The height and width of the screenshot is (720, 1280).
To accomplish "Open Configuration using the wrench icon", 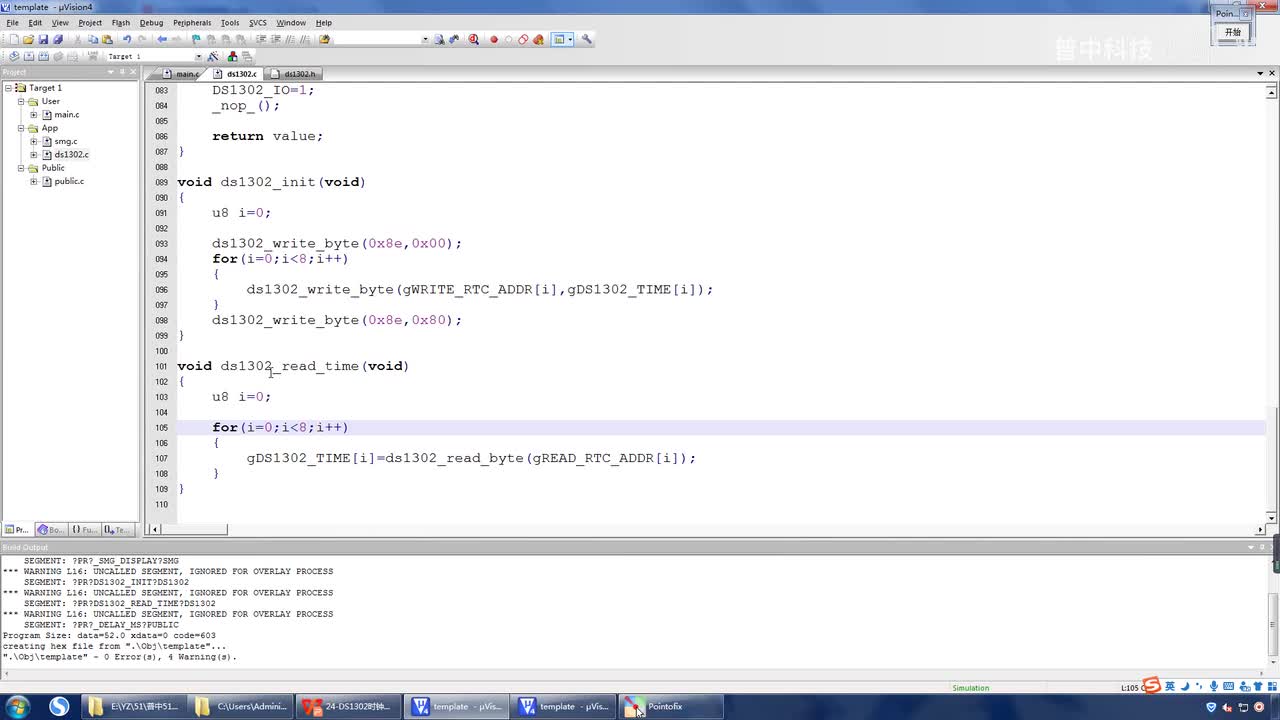I will pos(587,40).
